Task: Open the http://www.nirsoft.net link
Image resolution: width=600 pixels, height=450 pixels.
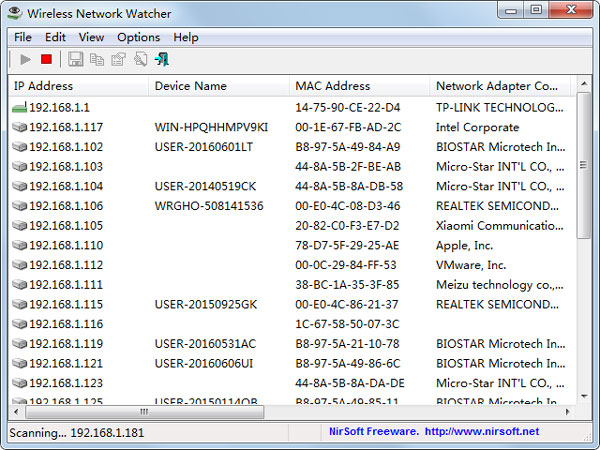Action: point(482,432)
